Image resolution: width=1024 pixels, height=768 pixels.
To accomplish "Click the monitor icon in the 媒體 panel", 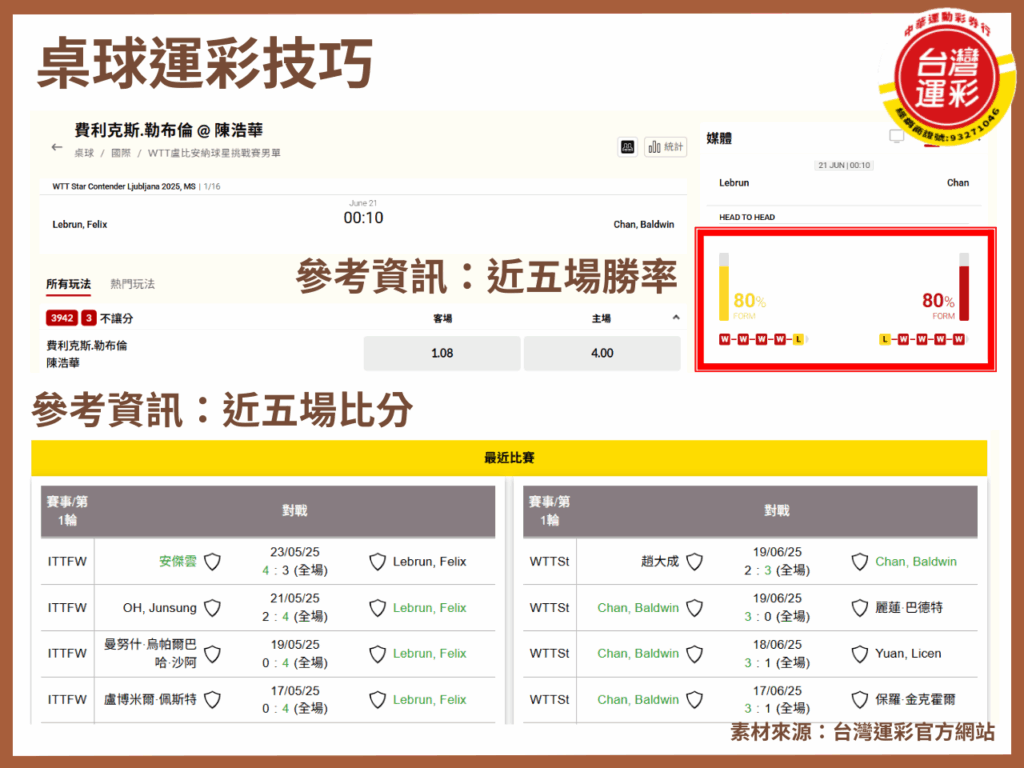I will [897, 136].
